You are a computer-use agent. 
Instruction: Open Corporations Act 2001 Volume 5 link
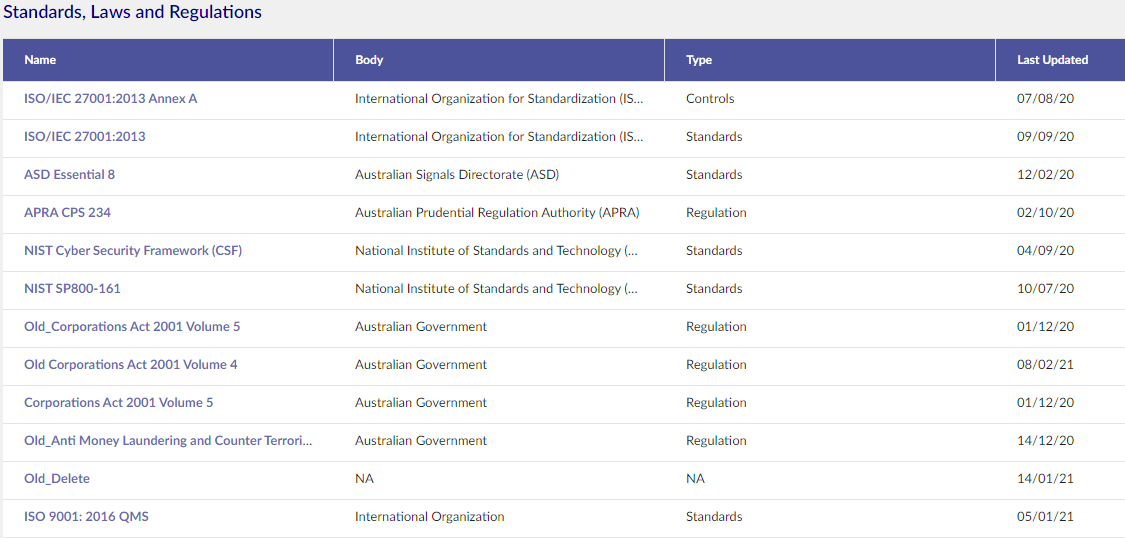pos(118,403)
